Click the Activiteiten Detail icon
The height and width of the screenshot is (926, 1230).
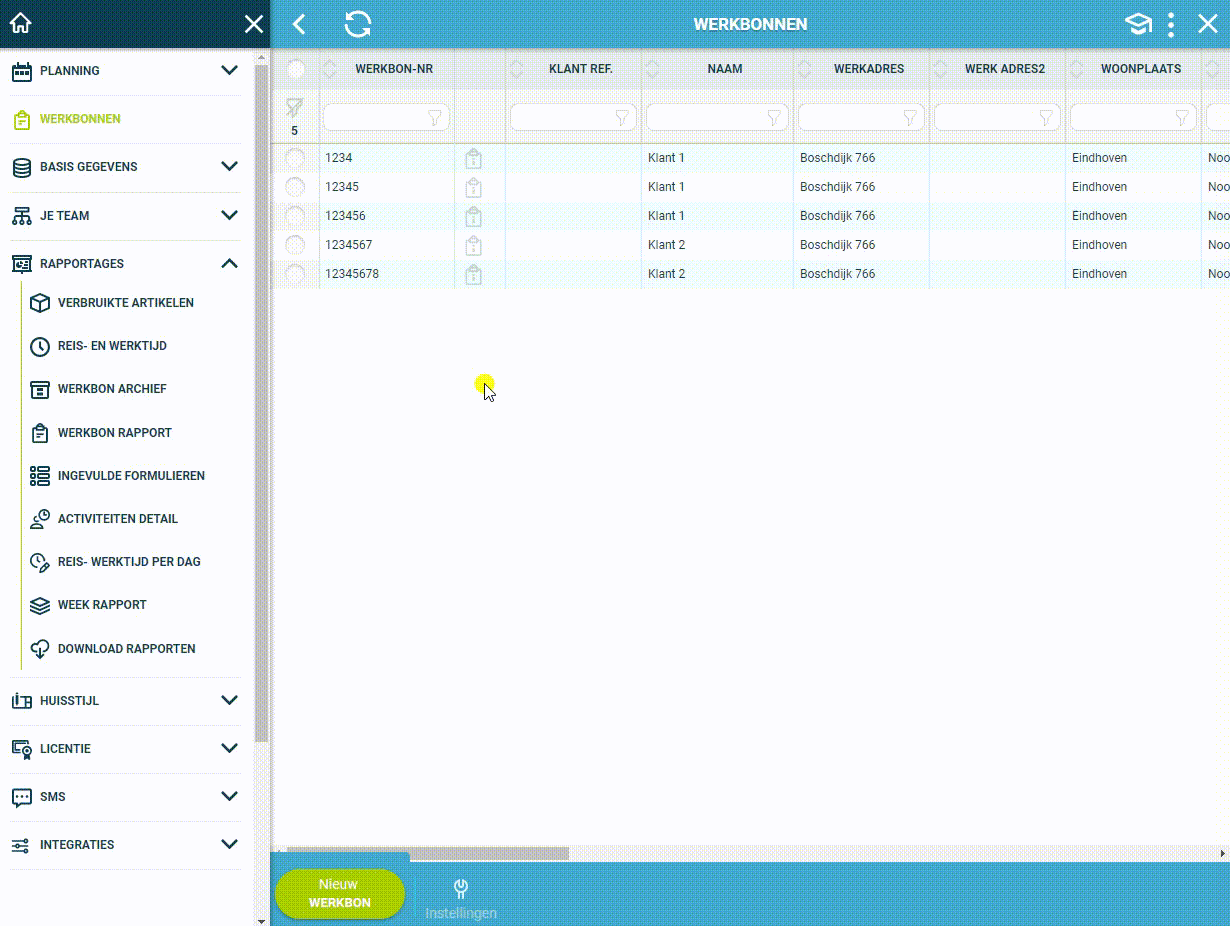[39, 519]
